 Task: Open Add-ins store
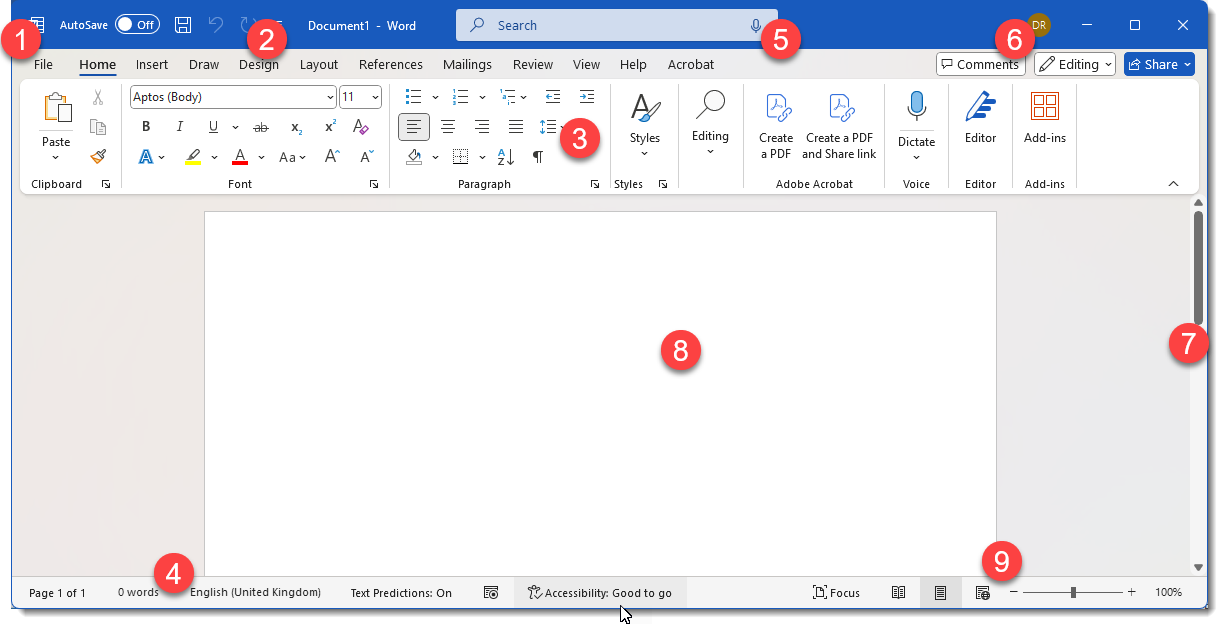pyautogui.click(x=1045, y=120)
